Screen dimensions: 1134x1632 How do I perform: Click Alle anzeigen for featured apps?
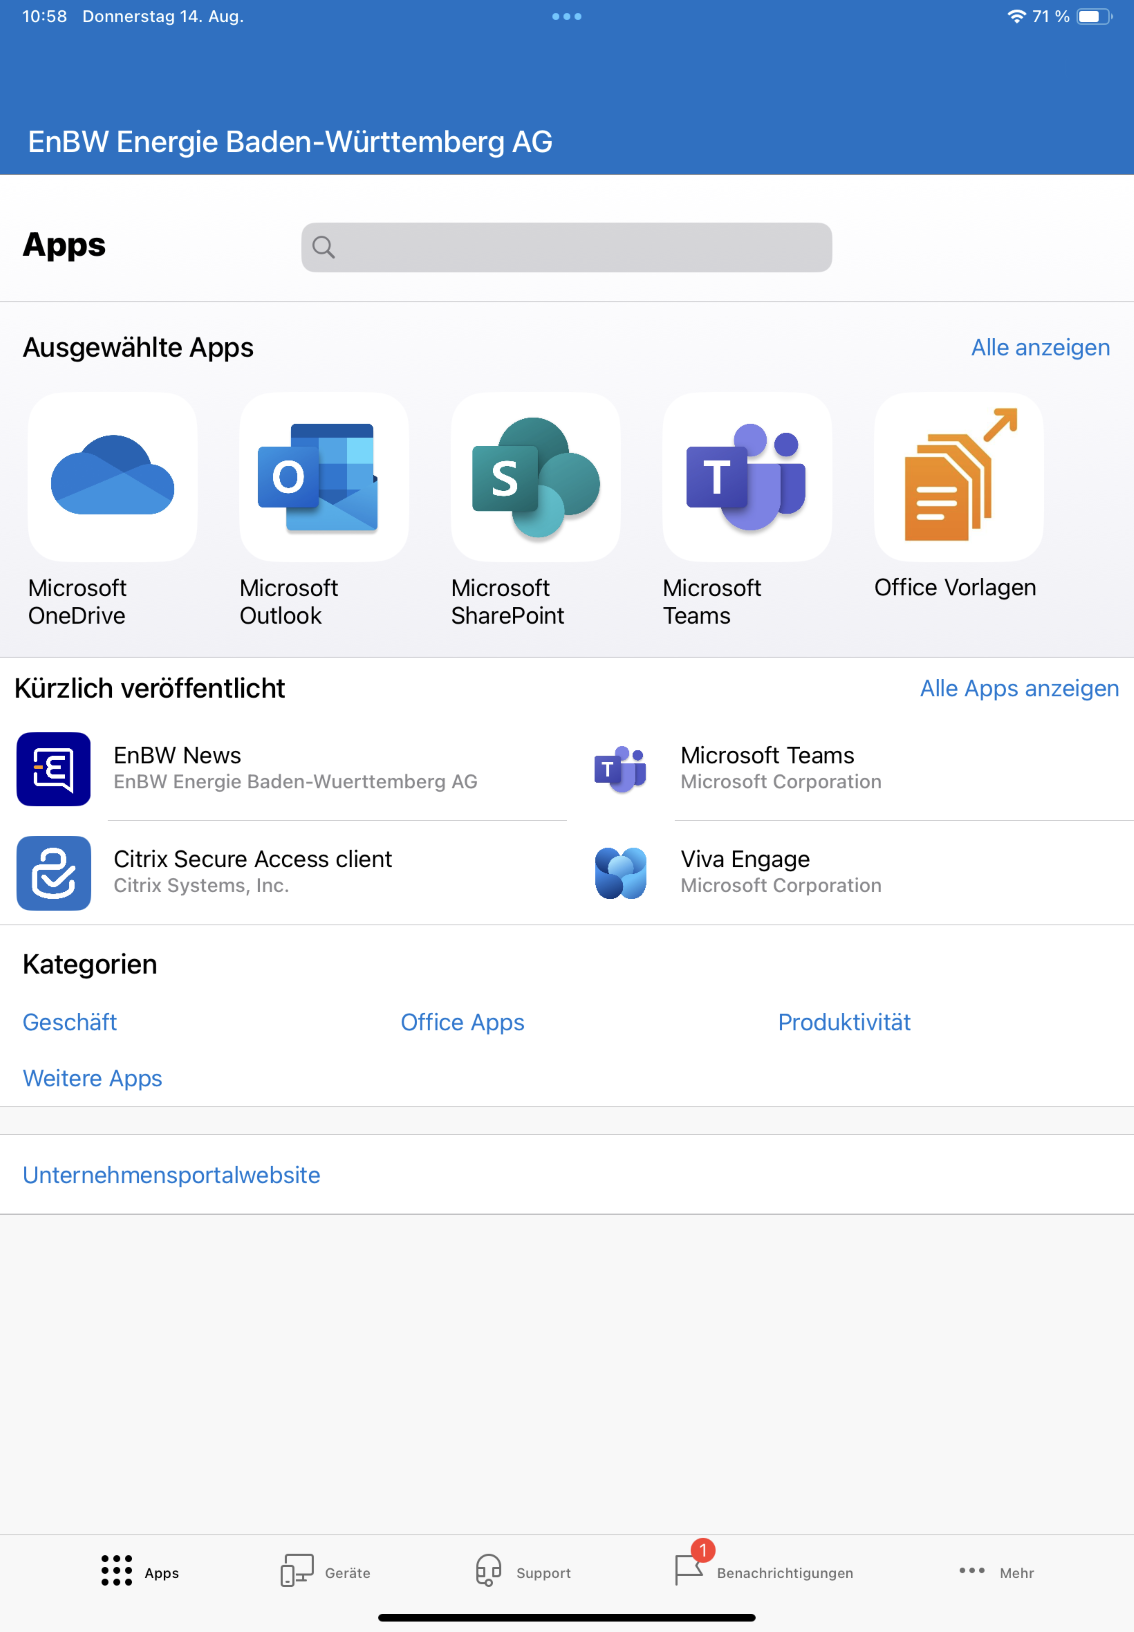click(1041, 347)
